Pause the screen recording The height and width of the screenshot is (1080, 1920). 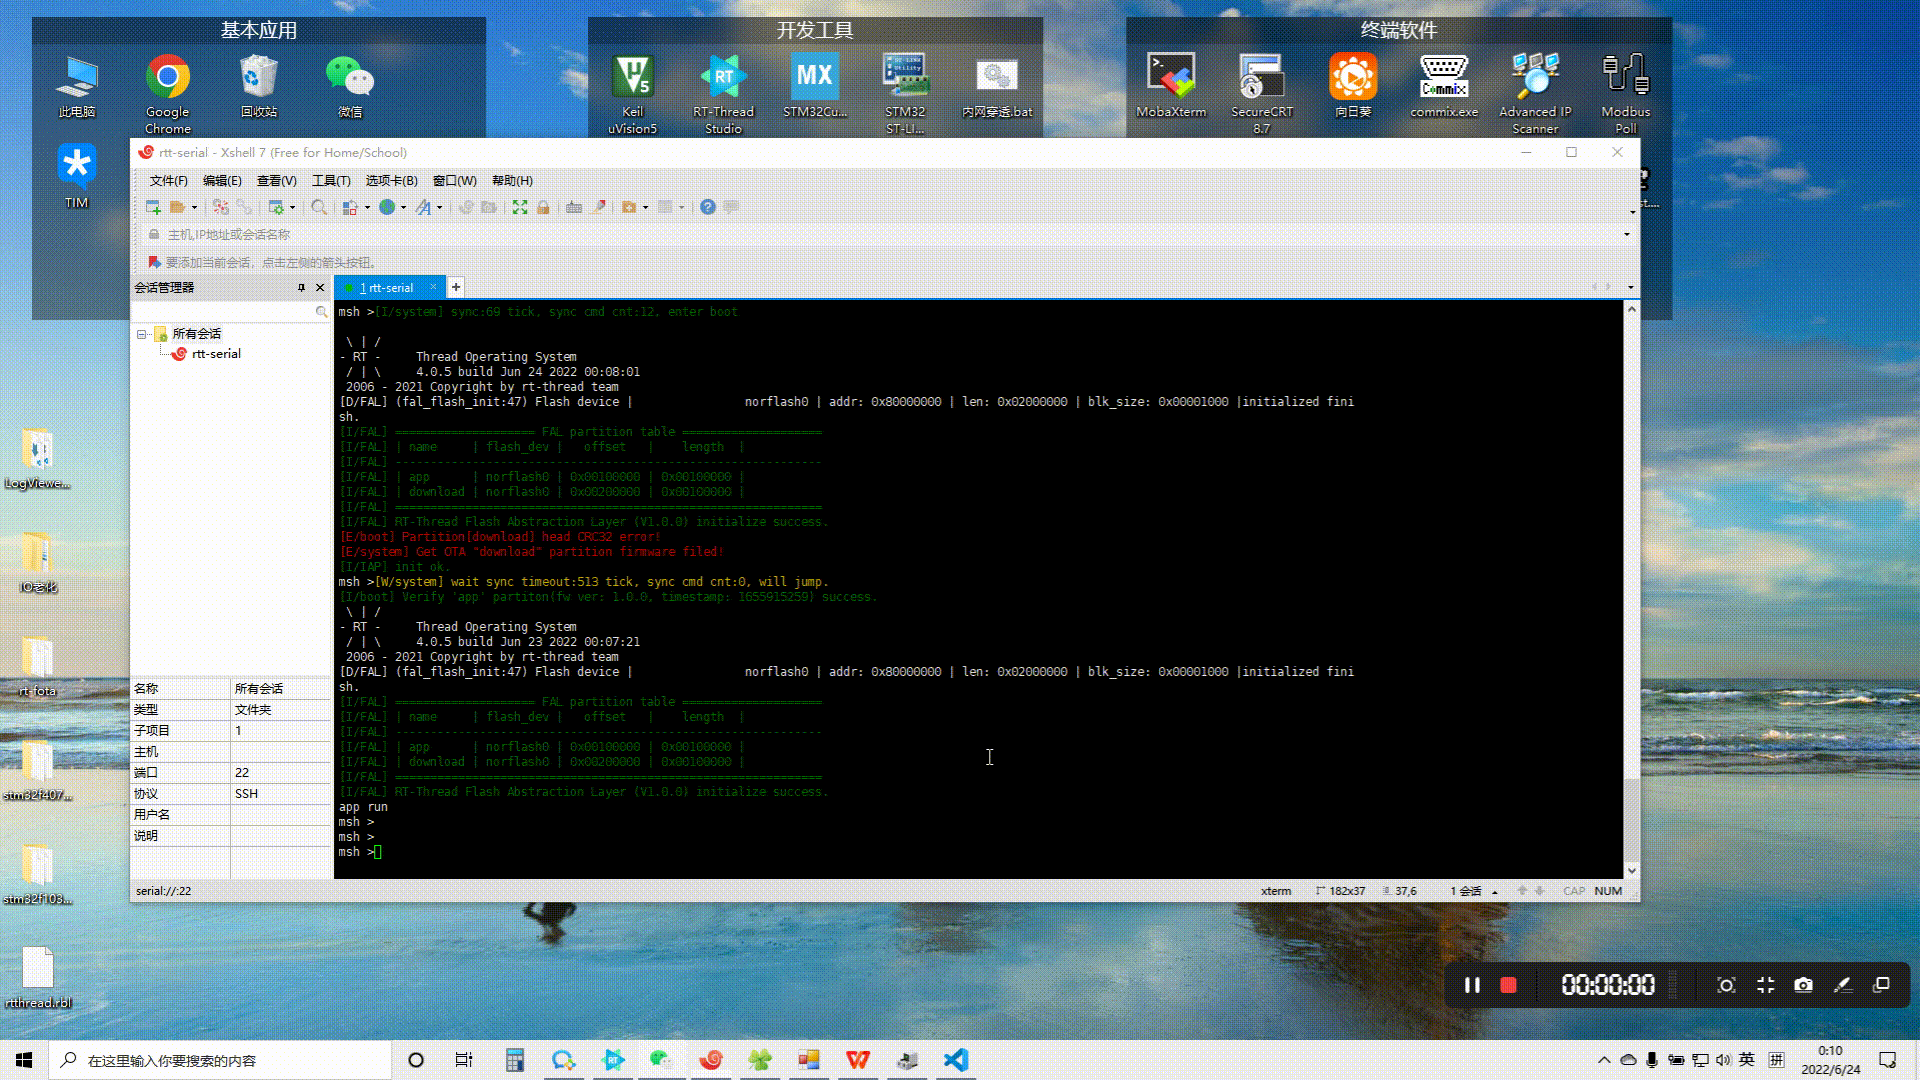(x=1472, y=985)
